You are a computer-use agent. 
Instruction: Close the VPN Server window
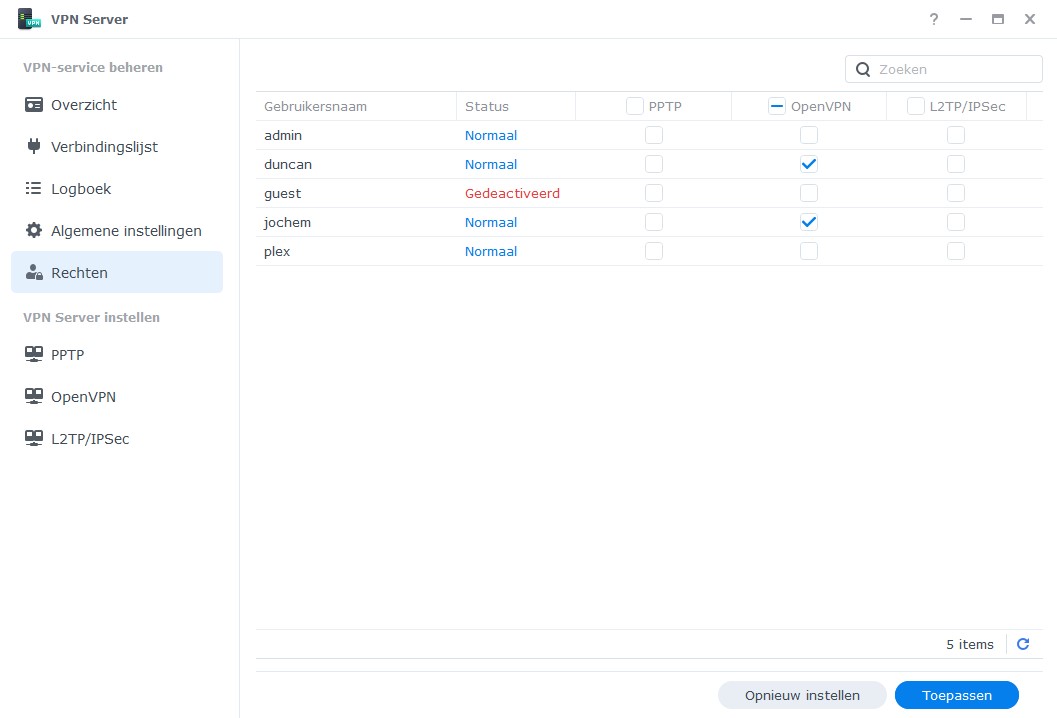point(1029,19)
